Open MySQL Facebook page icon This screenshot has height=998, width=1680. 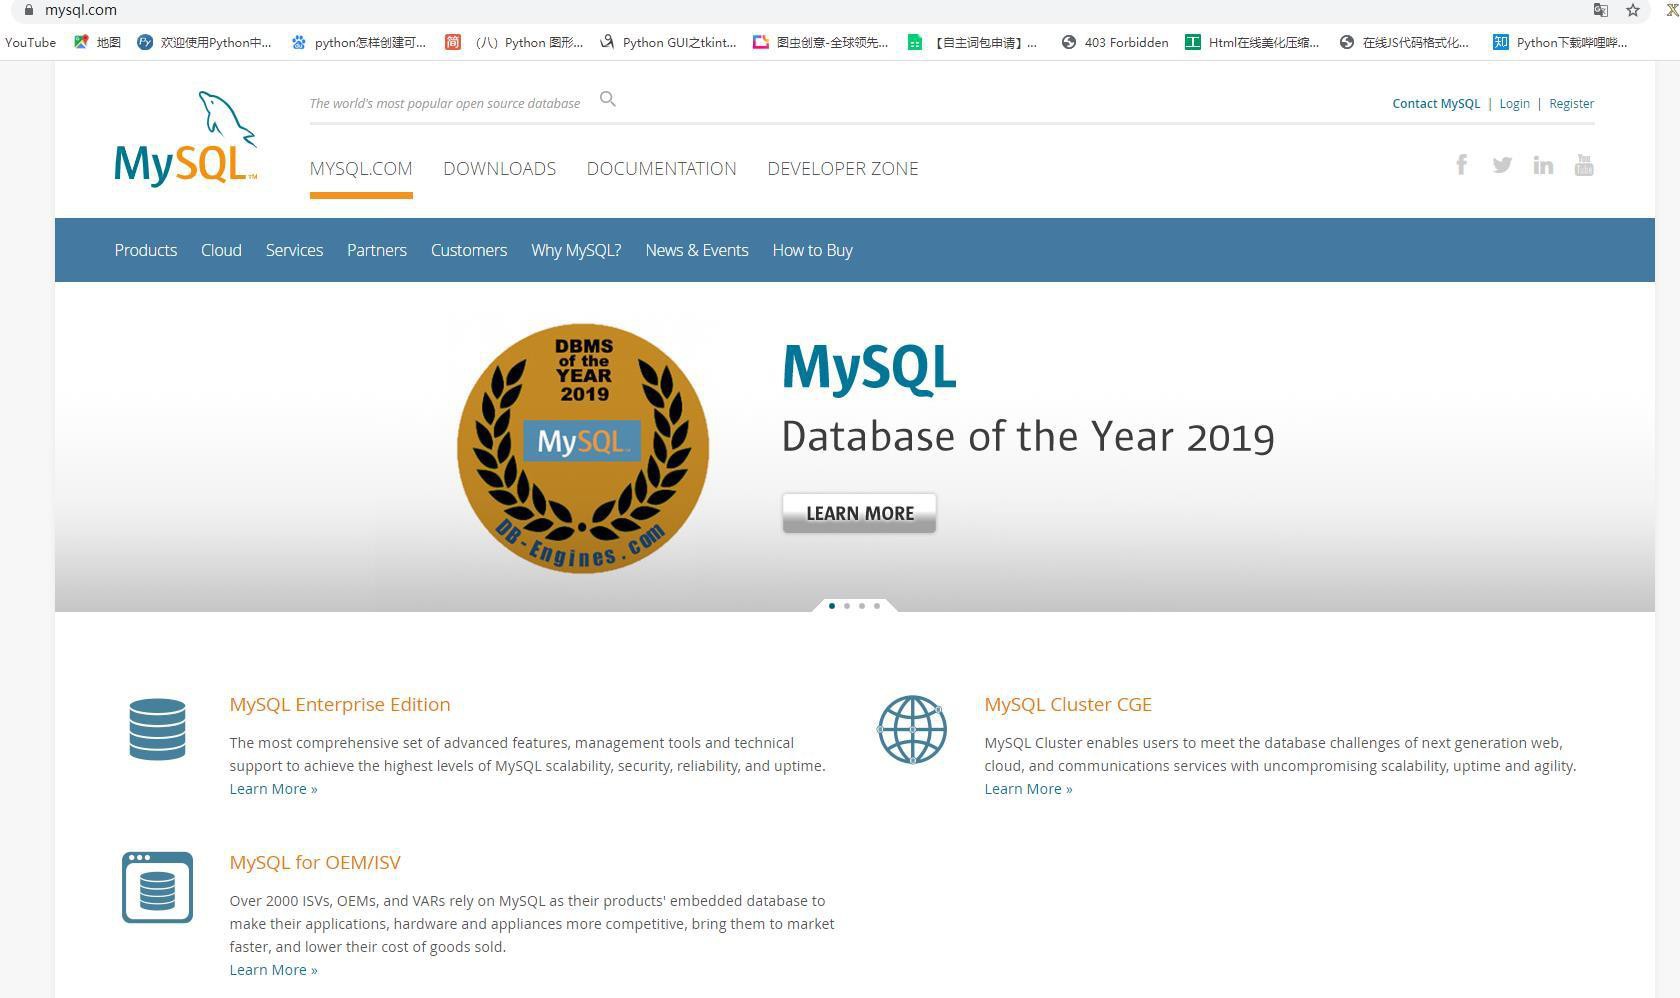tap(1461, 165)
